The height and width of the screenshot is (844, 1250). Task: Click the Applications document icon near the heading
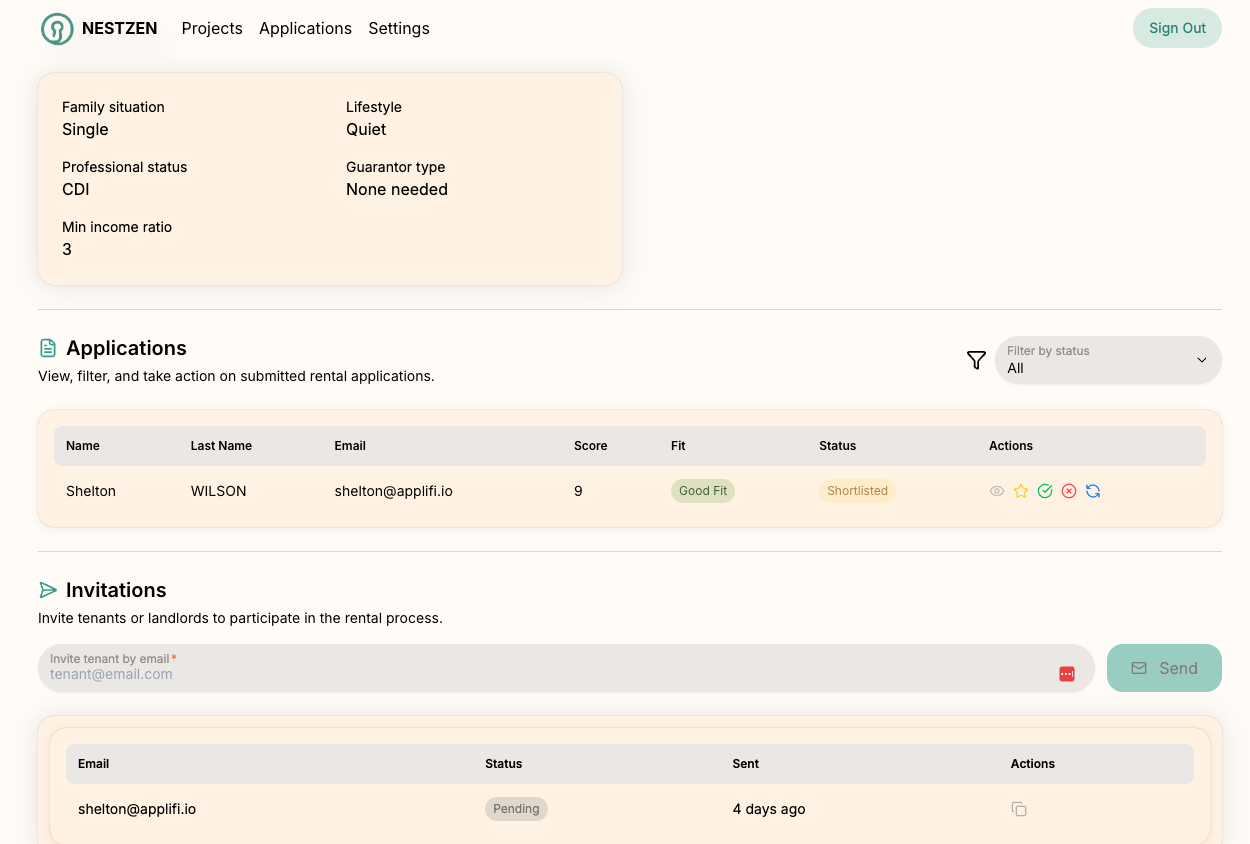pyautogui.click(x=48, y=347)
